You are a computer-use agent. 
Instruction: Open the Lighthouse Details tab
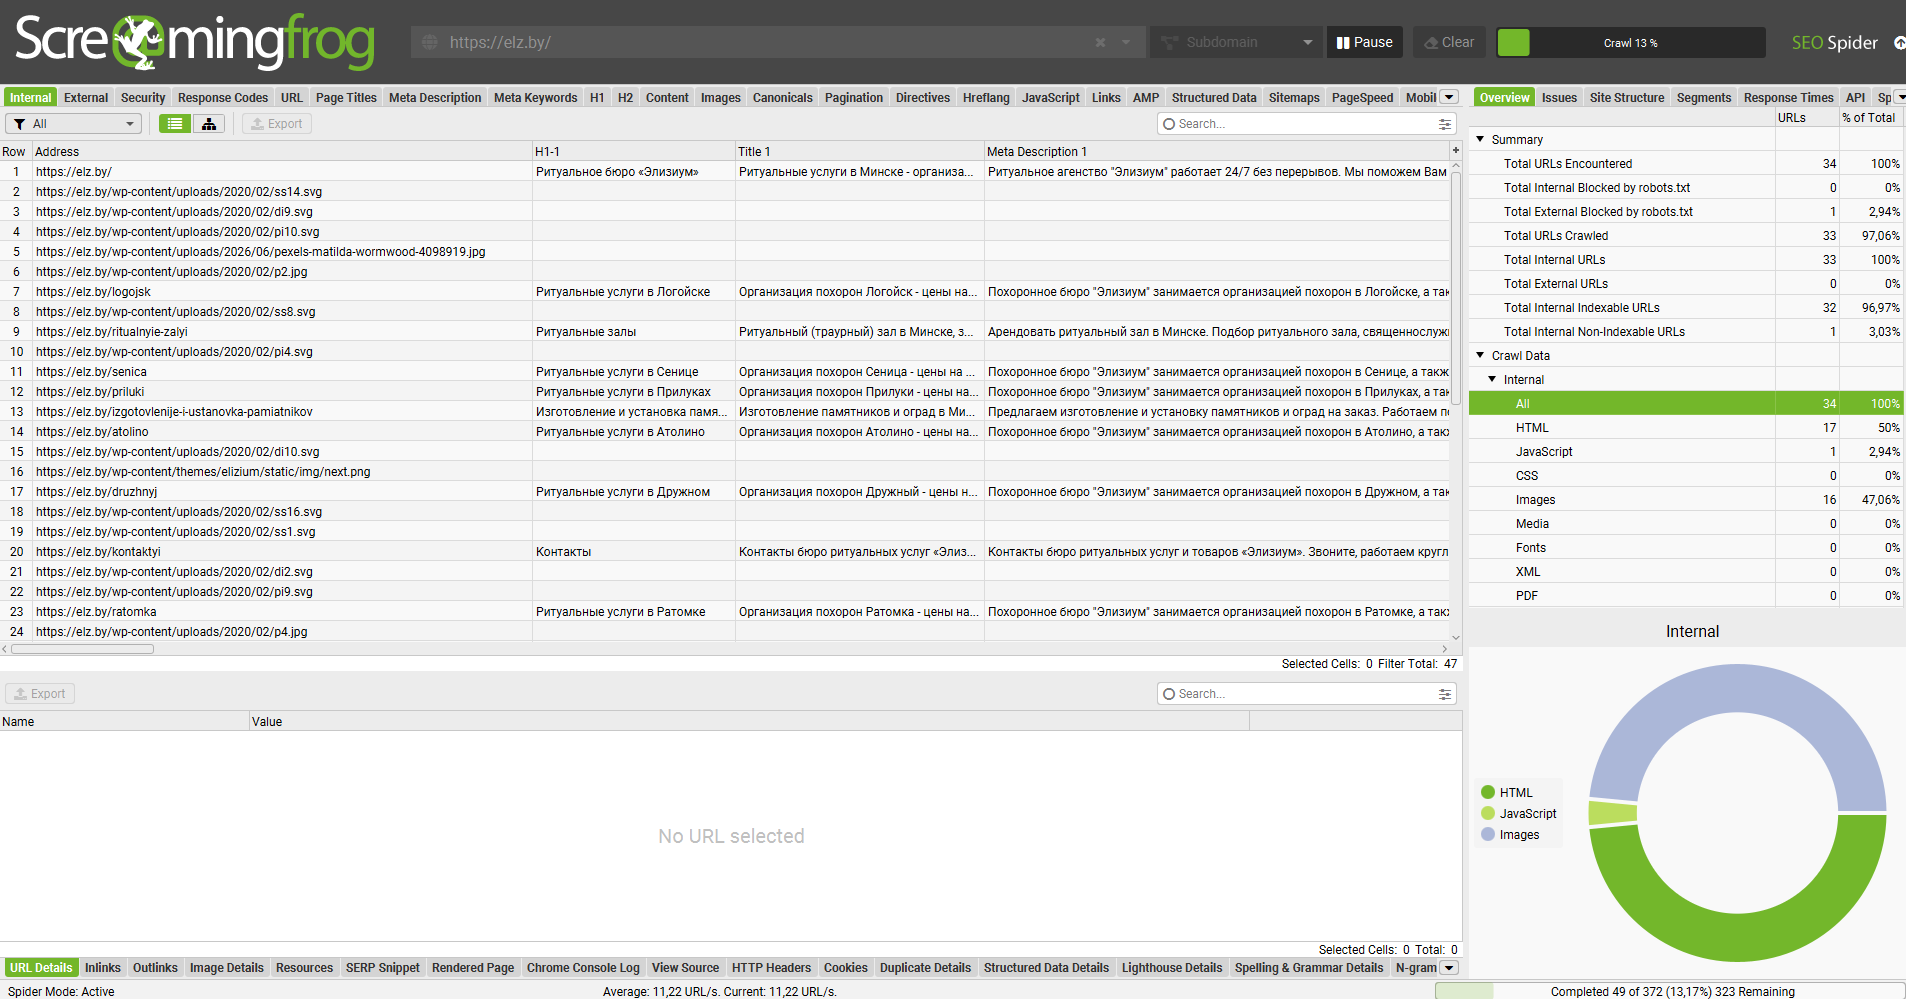click(x=1172, y=967)
